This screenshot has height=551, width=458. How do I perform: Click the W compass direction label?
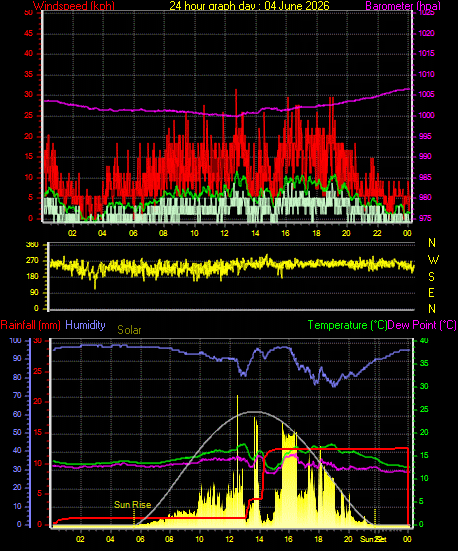click(x=433, y=260)
